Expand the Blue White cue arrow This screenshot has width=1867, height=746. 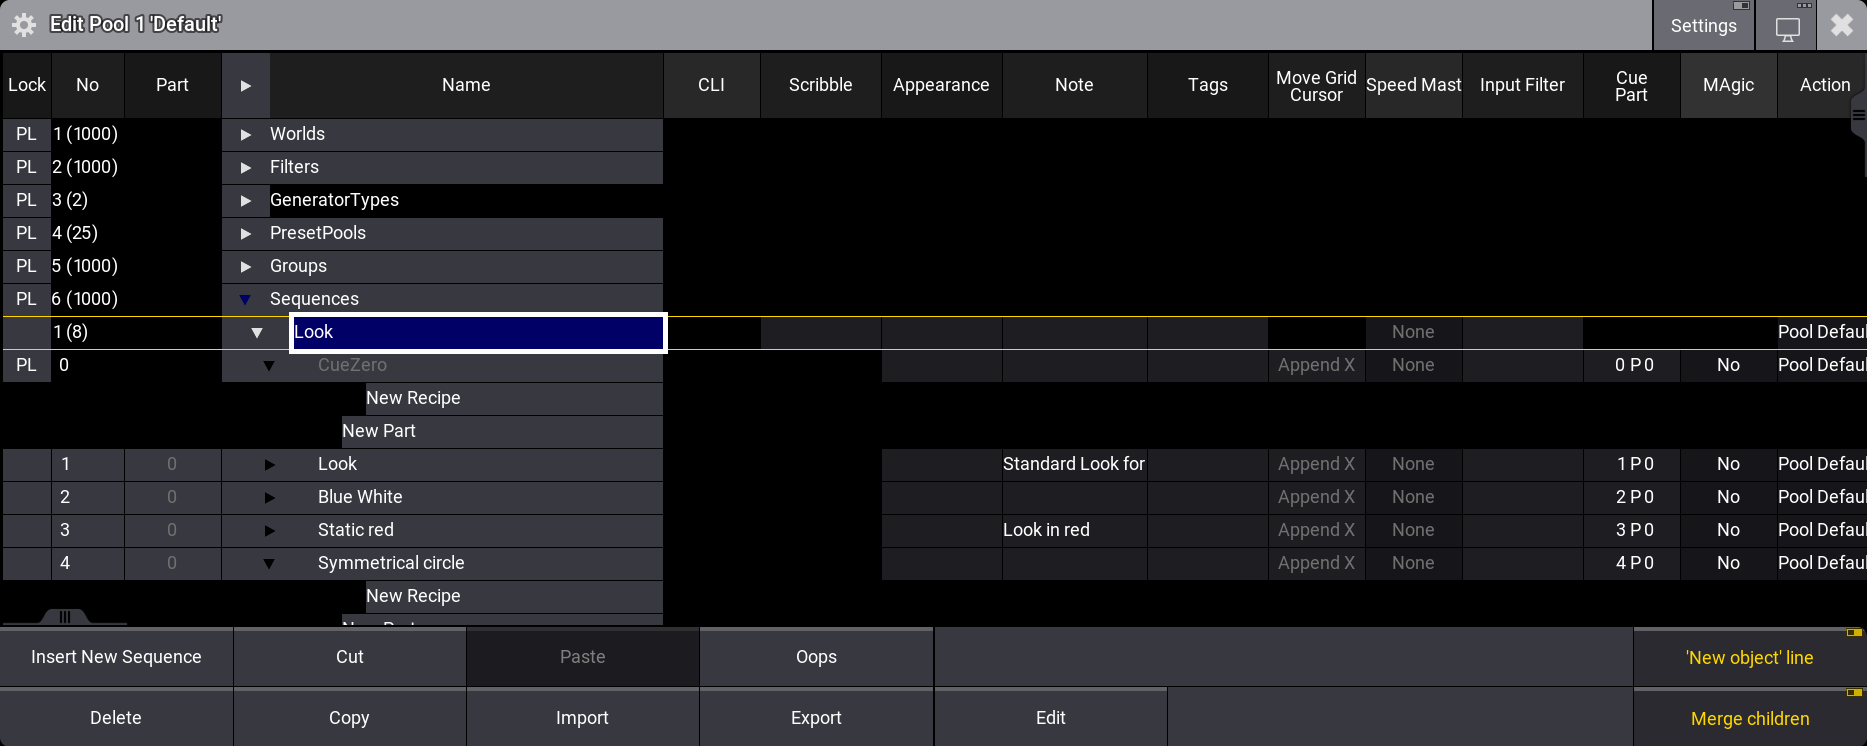[x=269, y=497]
